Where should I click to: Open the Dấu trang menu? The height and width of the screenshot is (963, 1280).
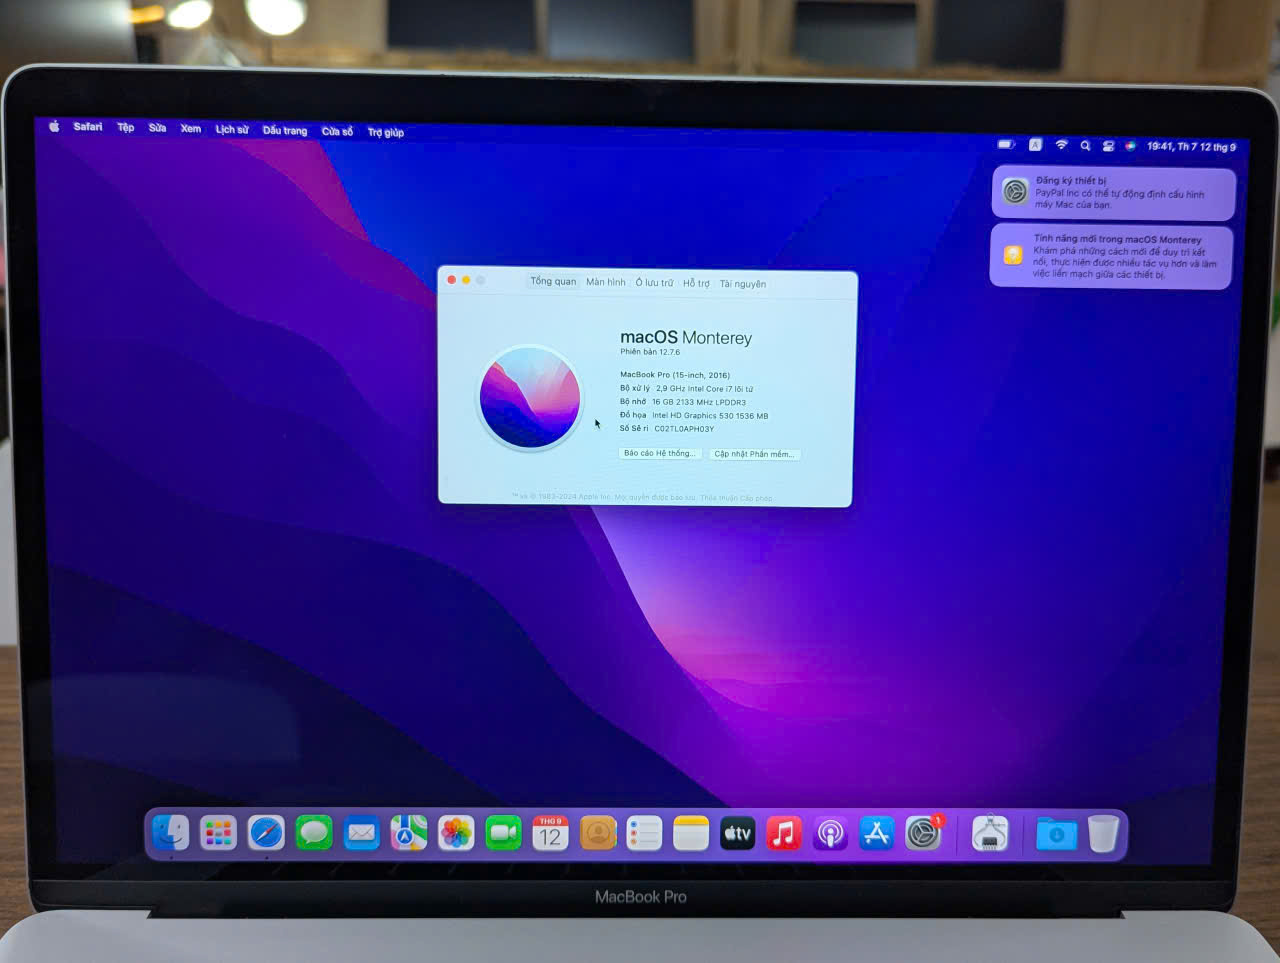point(285,130)
